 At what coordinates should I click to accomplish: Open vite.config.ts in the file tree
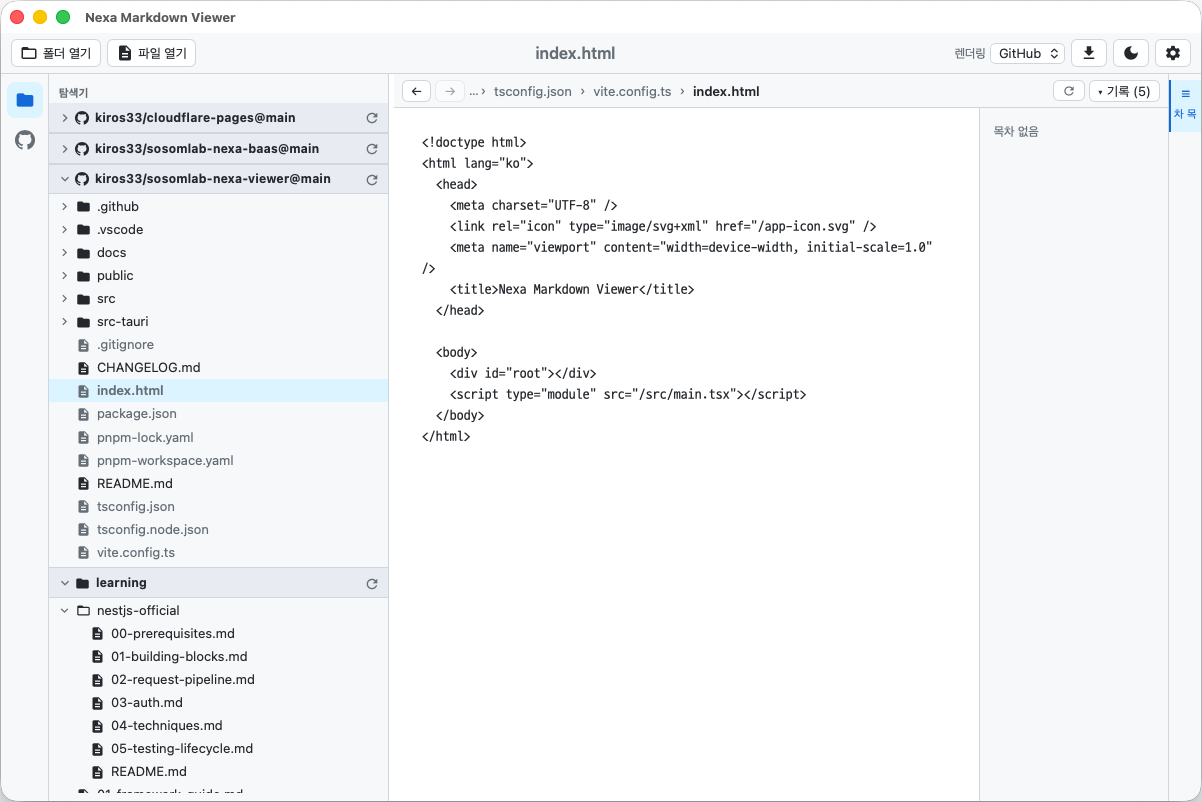(x=218, y=552)
